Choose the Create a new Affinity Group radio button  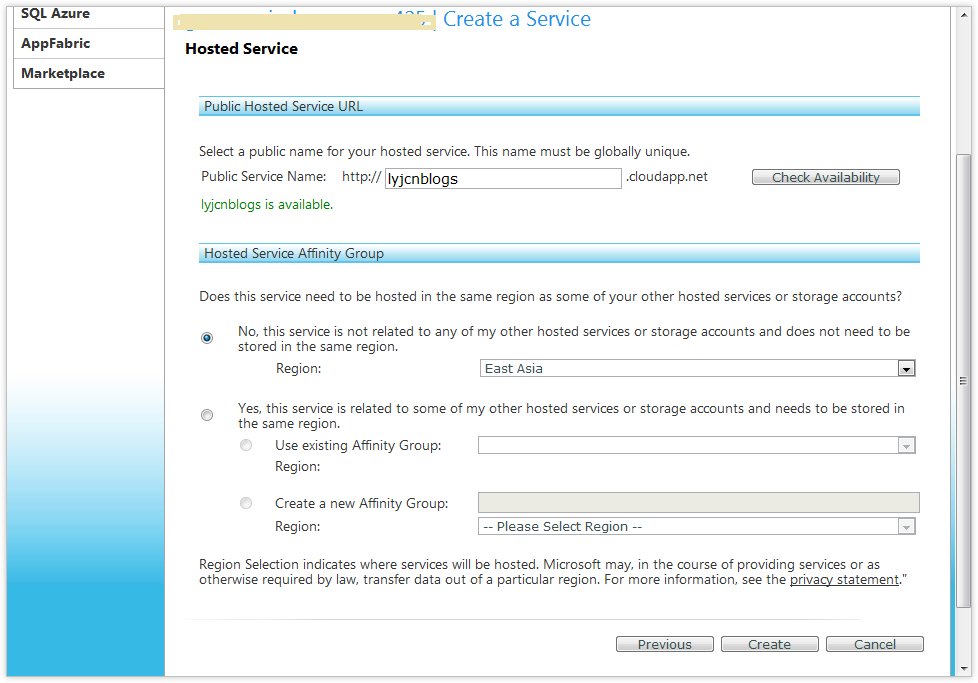(x=246, y=503)
